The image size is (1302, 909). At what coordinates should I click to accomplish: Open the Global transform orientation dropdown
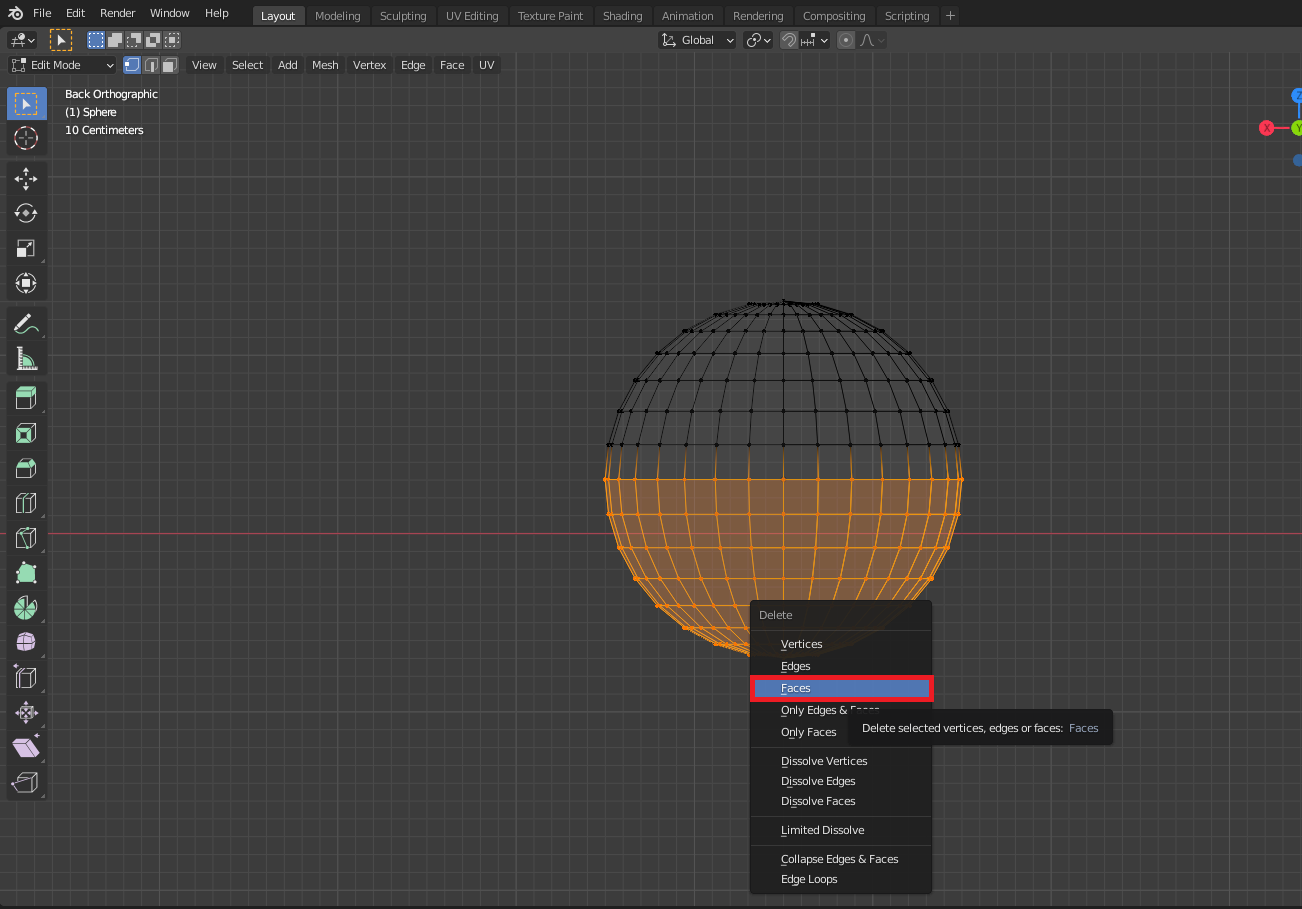pyautogui.click(x=697, y=40)
